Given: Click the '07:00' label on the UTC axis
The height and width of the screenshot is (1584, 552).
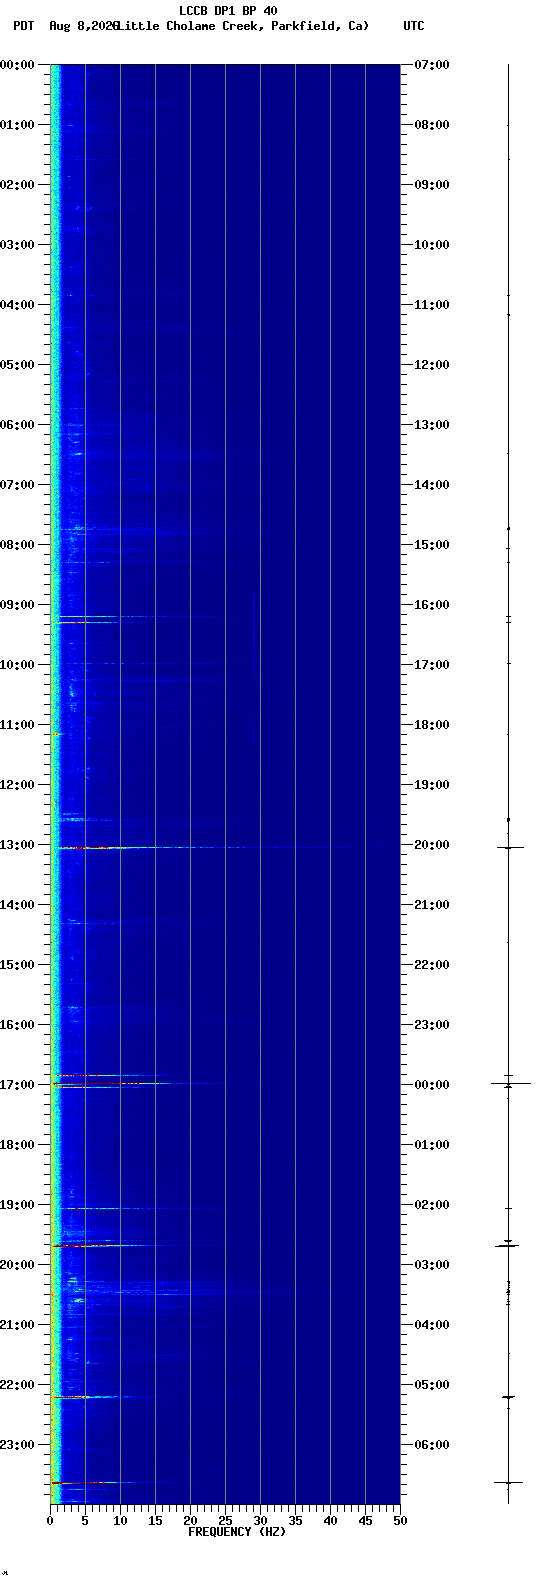Looking at the screenshot, I should point(431,65).
